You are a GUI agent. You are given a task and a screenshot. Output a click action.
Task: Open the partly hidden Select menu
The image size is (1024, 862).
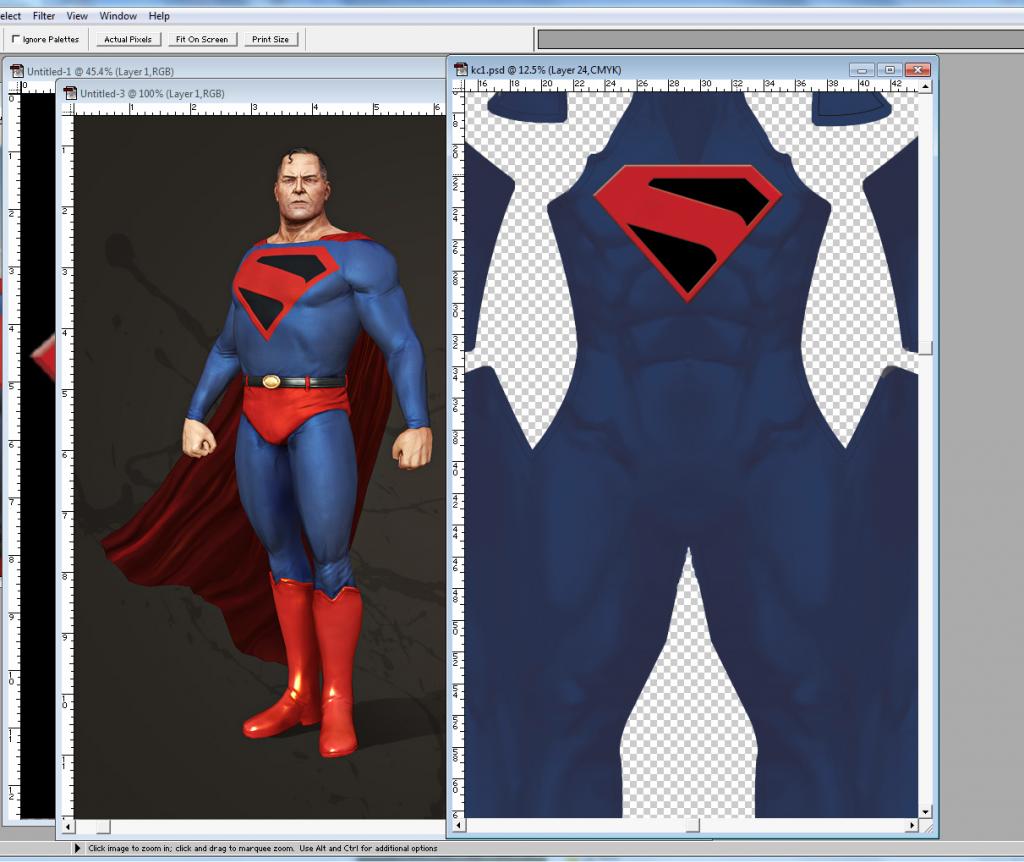click(10, 16)
